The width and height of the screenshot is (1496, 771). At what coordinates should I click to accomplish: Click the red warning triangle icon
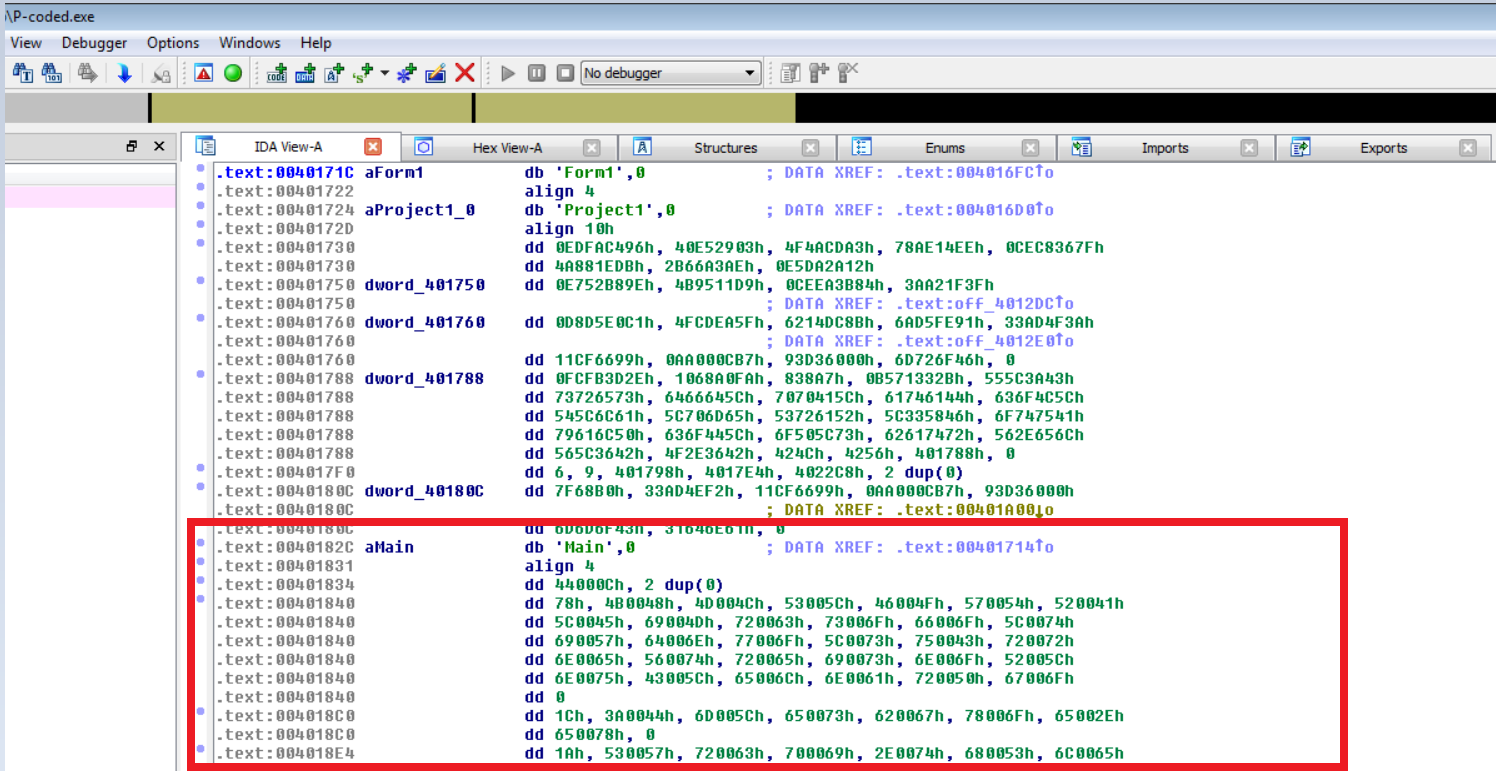click(204, 73)
